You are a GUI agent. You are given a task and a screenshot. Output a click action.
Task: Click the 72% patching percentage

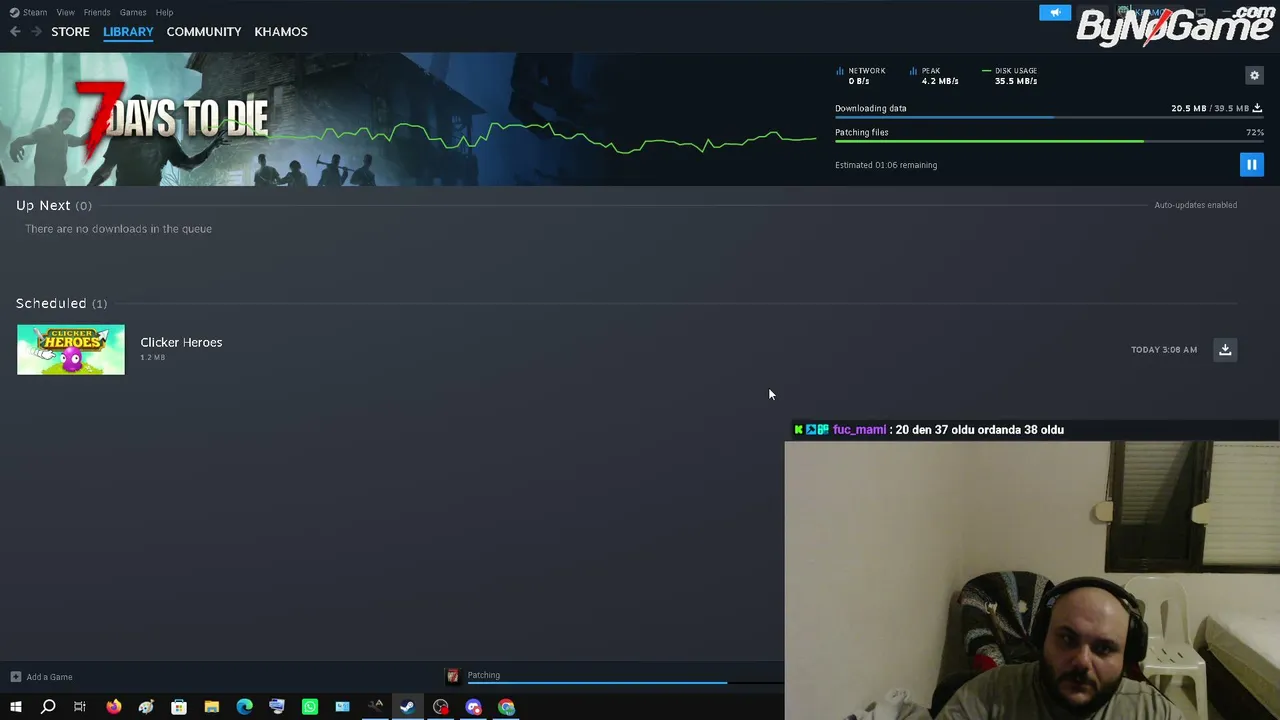tap(1255, 132)
